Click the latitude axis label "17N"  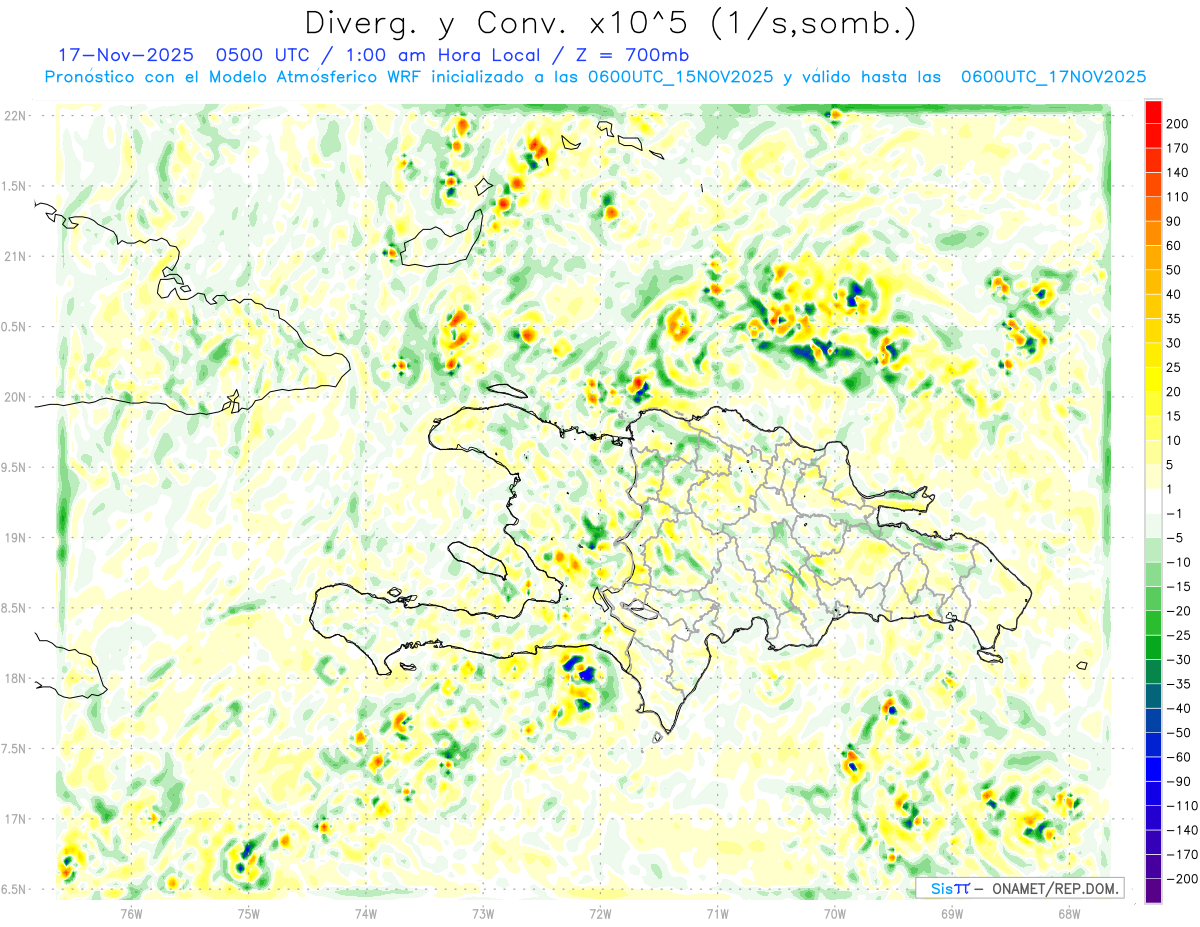pos(16,819)
